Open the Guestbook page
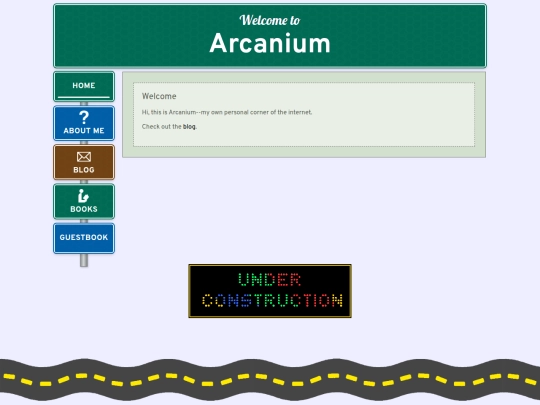This screenshot has height=405, width=540. 84,238
